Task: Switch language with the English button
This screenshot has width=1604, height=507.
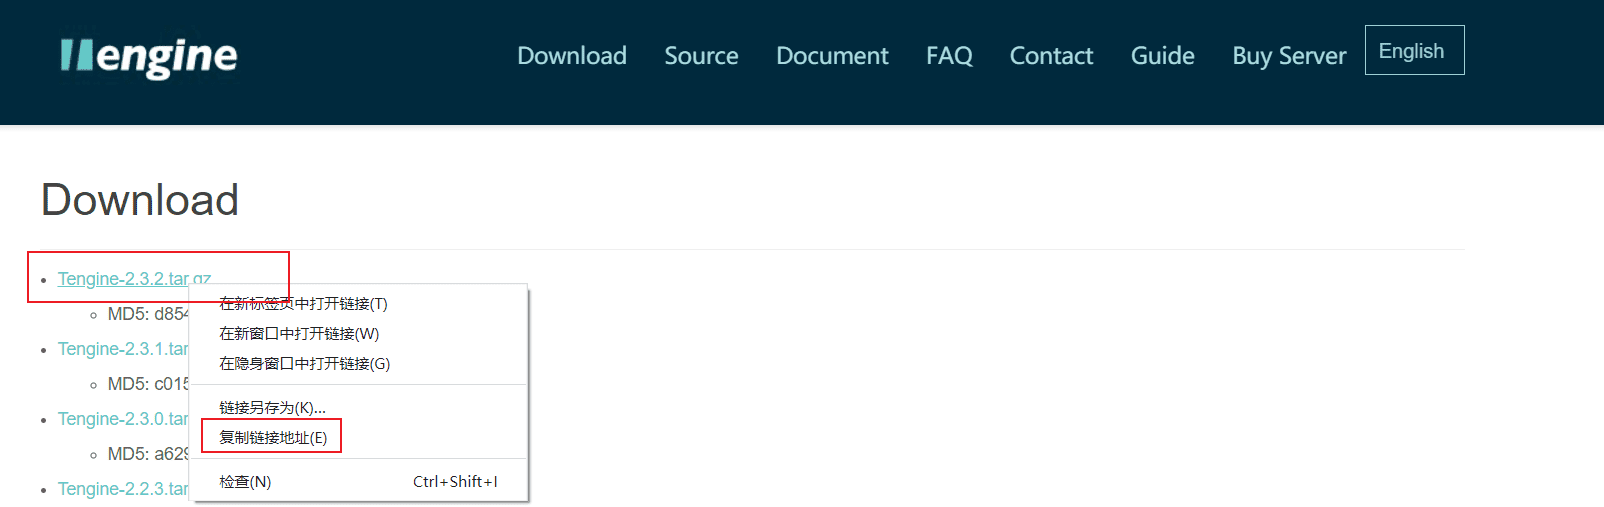Action: [x=1414, y=50]
